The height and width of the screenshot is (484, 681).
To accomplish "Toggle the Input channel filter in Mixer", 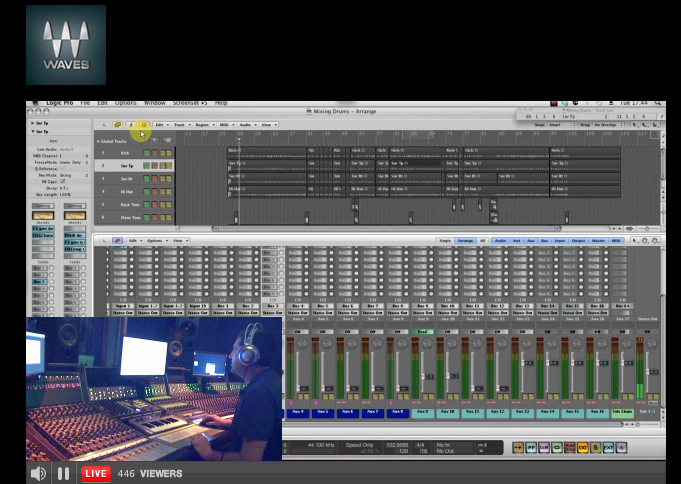I will click(x=560, y=240).
